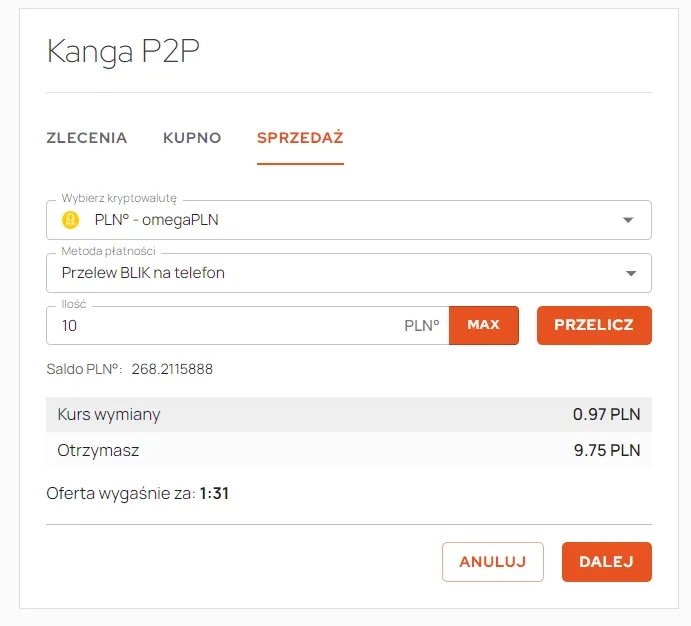
Task: Click the MAX button
Action: tap(484, 325)
